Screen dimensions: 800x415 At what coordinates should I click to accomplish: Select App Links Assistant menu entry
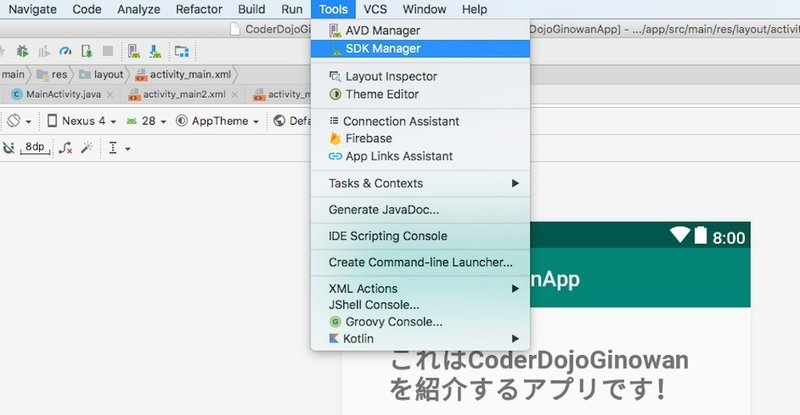420,156
